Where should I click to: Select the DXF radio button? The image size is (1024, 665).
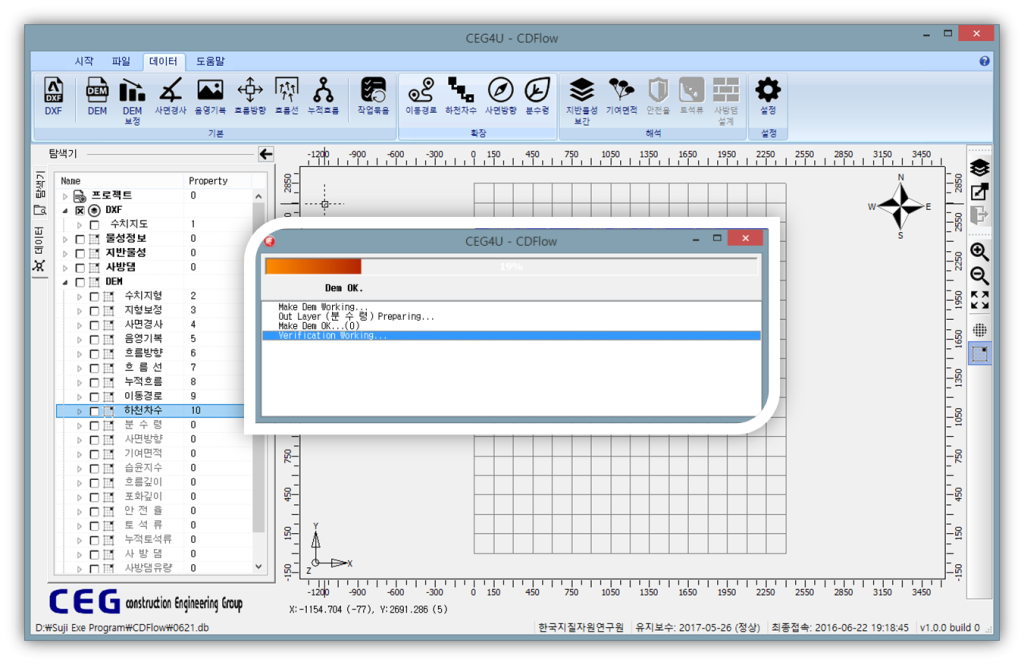94,210
